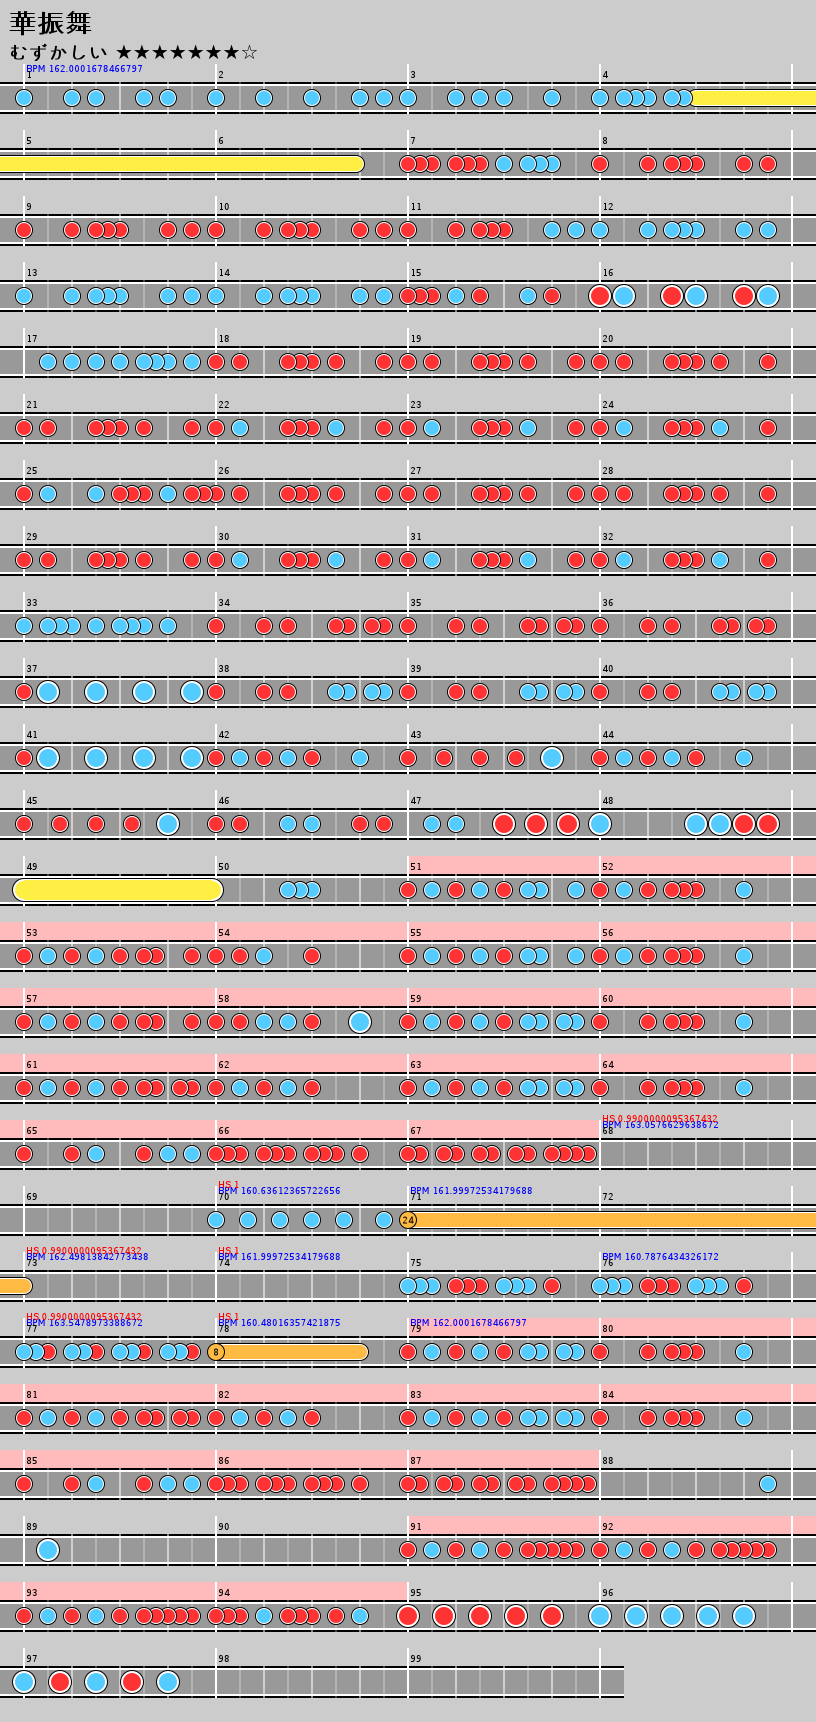
Task: Click the BPM 163.5478973388672 label
Action: (x=84, y=1323)
